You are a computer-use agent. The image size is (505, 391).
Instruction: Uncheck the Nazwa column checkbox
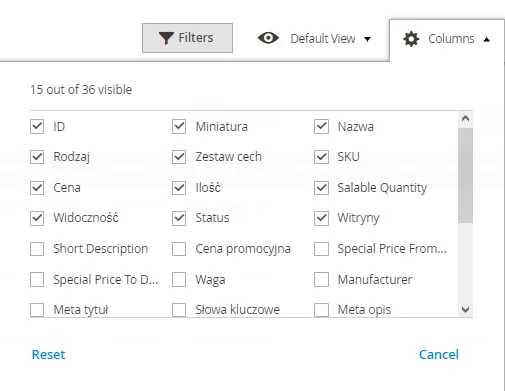[321, 127]
